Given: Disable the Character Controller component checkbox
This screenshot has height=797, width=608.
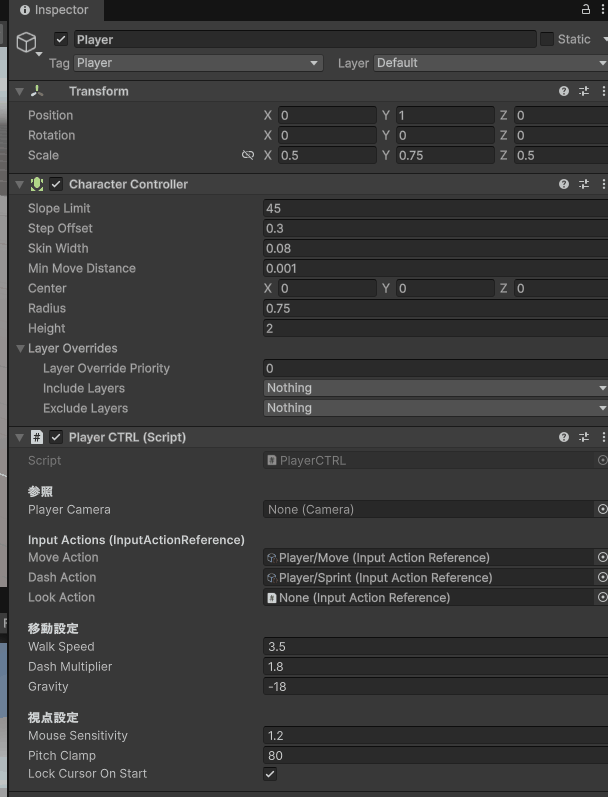Looking at the screenshot, I should pos(56,184).
